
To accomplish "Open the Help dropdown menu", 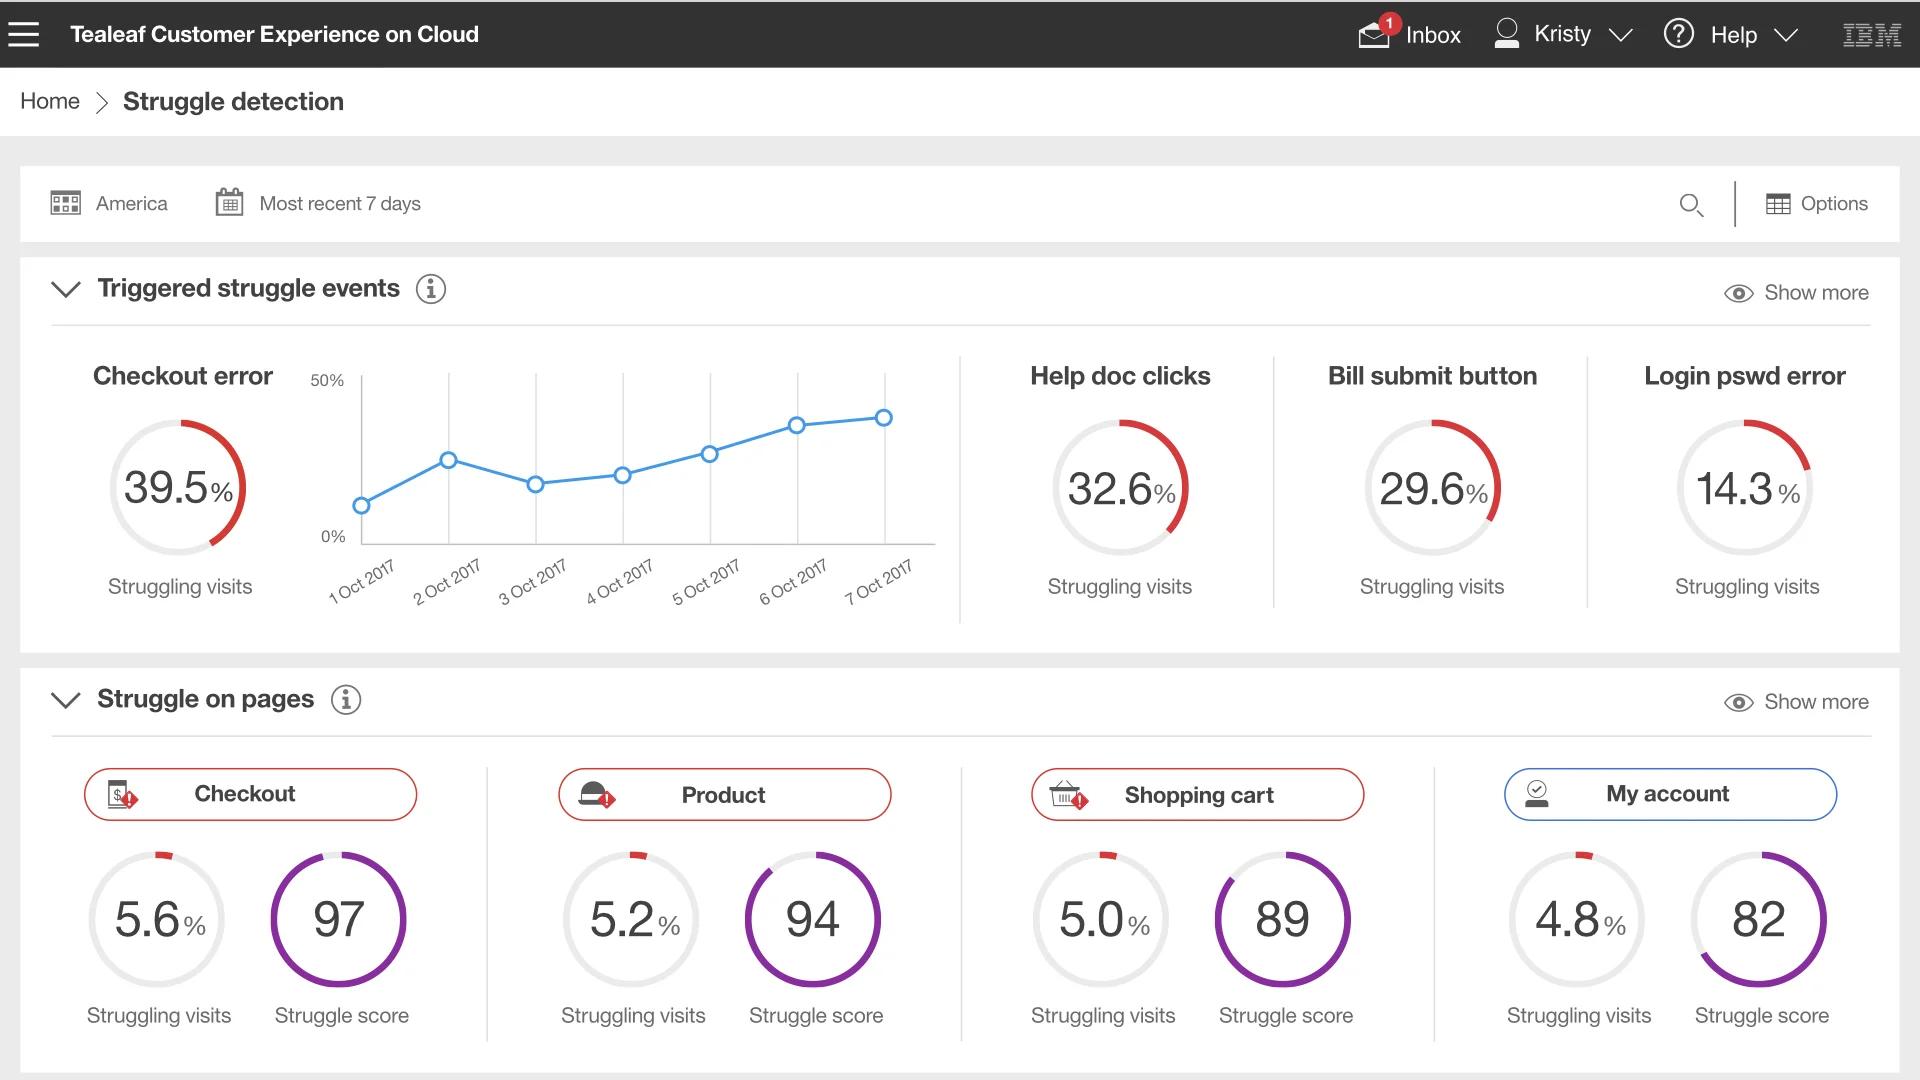I will point(1733,35).
